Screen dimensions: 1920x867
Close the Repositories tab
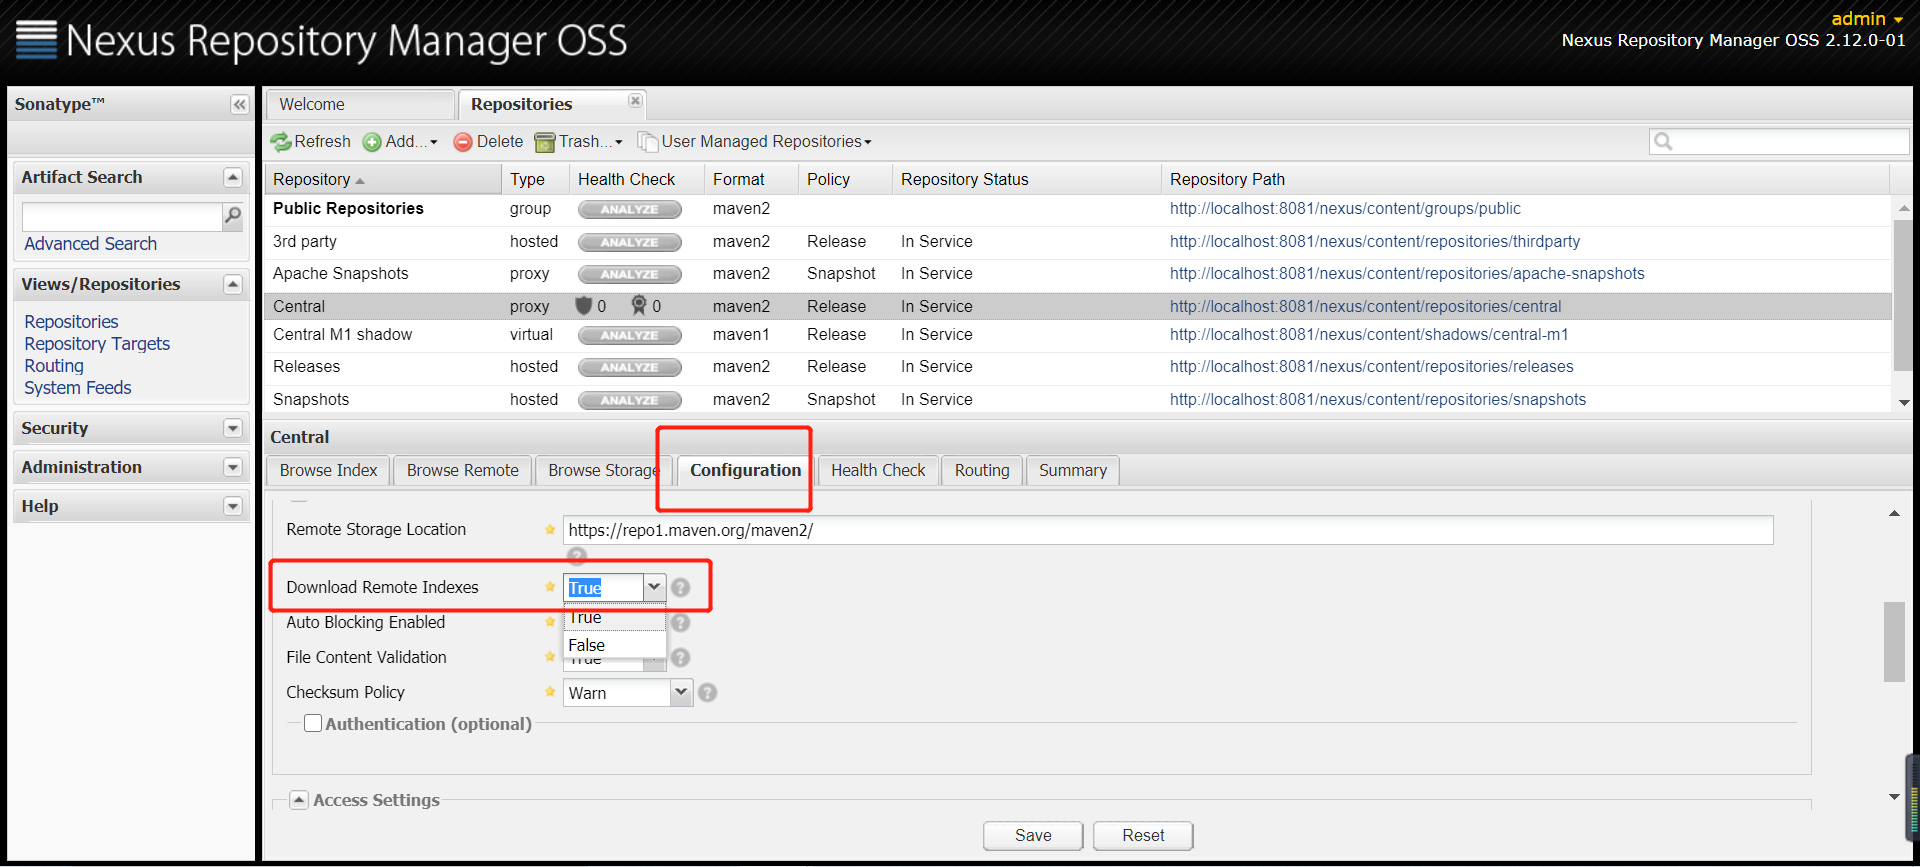click(635, 101)
